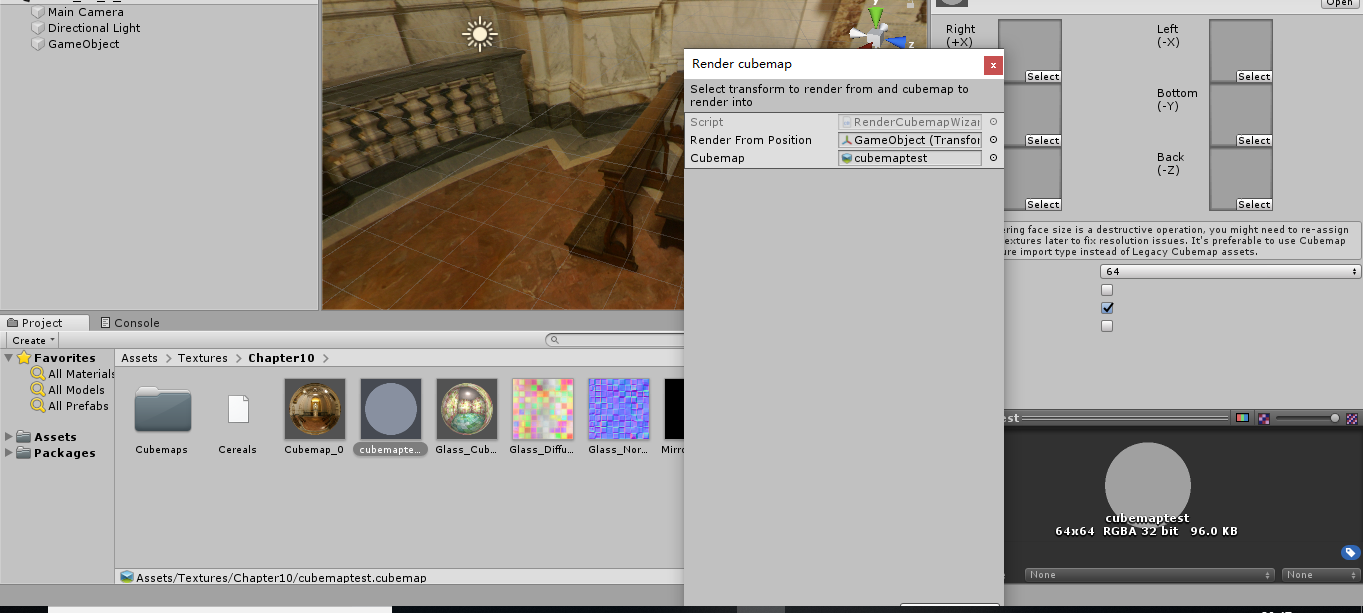
Task: Open the 64 face size dropdown
Action: (x=1229, y=270)
